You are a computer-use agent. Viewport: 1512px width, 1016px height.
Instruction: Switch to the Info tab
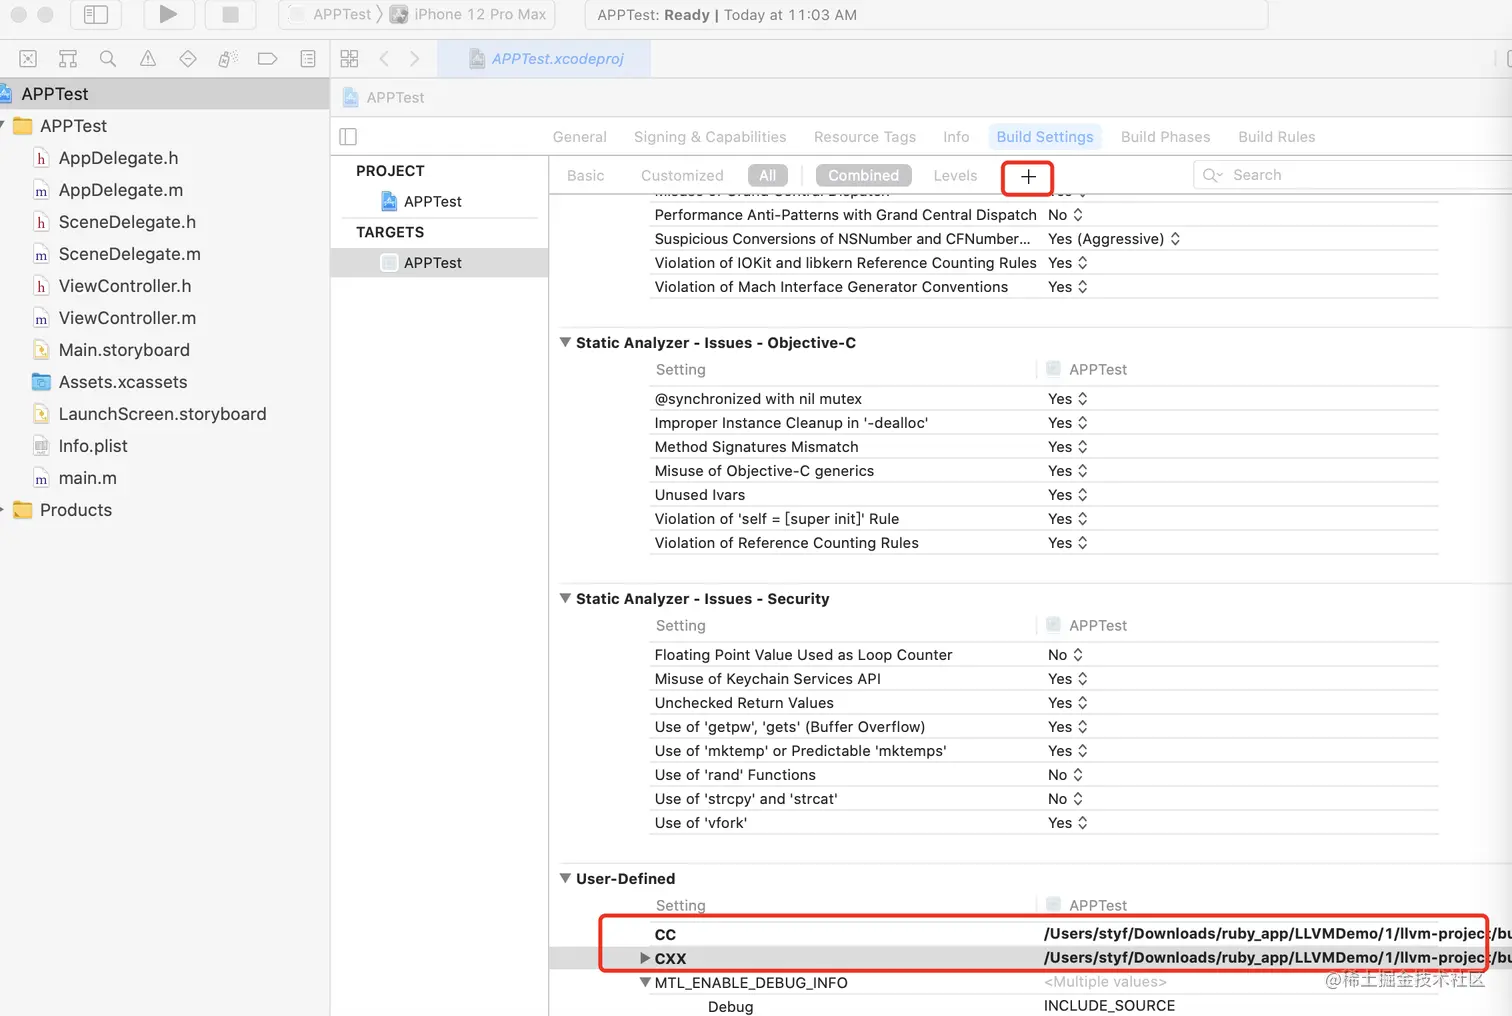[x=956, y=137]
